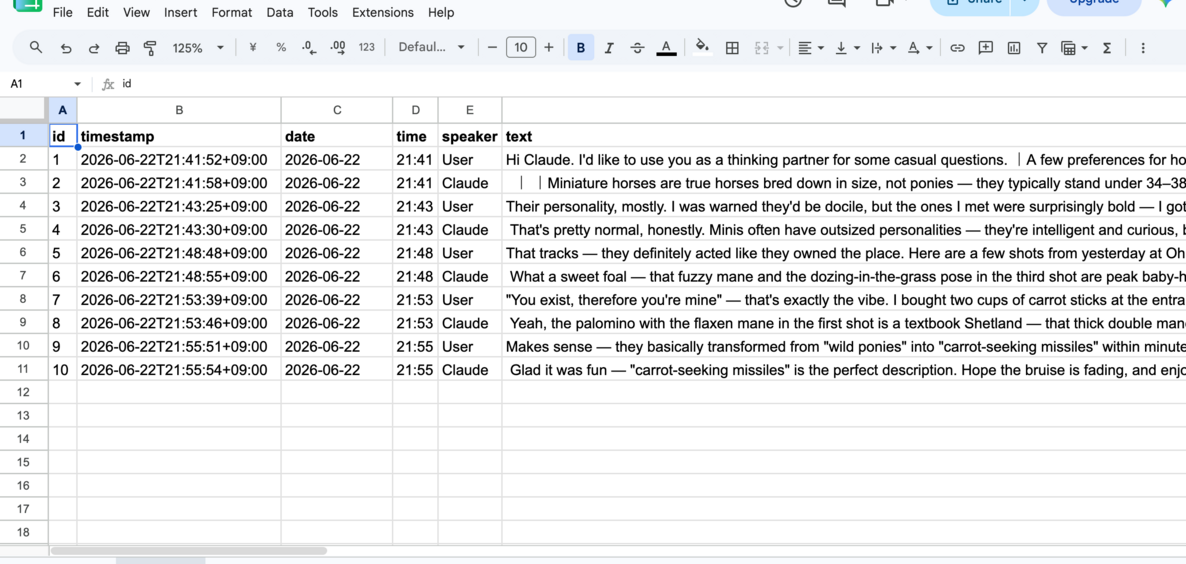Click cell with timestamp 2026-06-22T21:43:25+09:00
This screenshot has height=564, width=1186.
(x=179, y=206)
